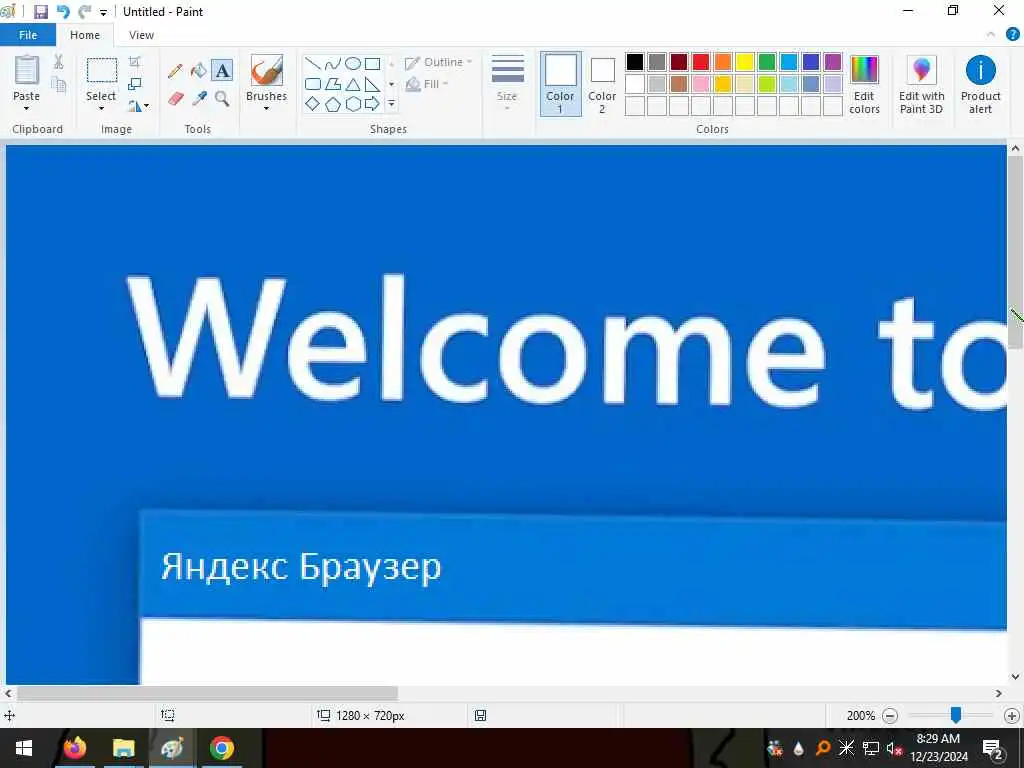Choose the Curve shape
1024x768 pixels.
point(333,63)
